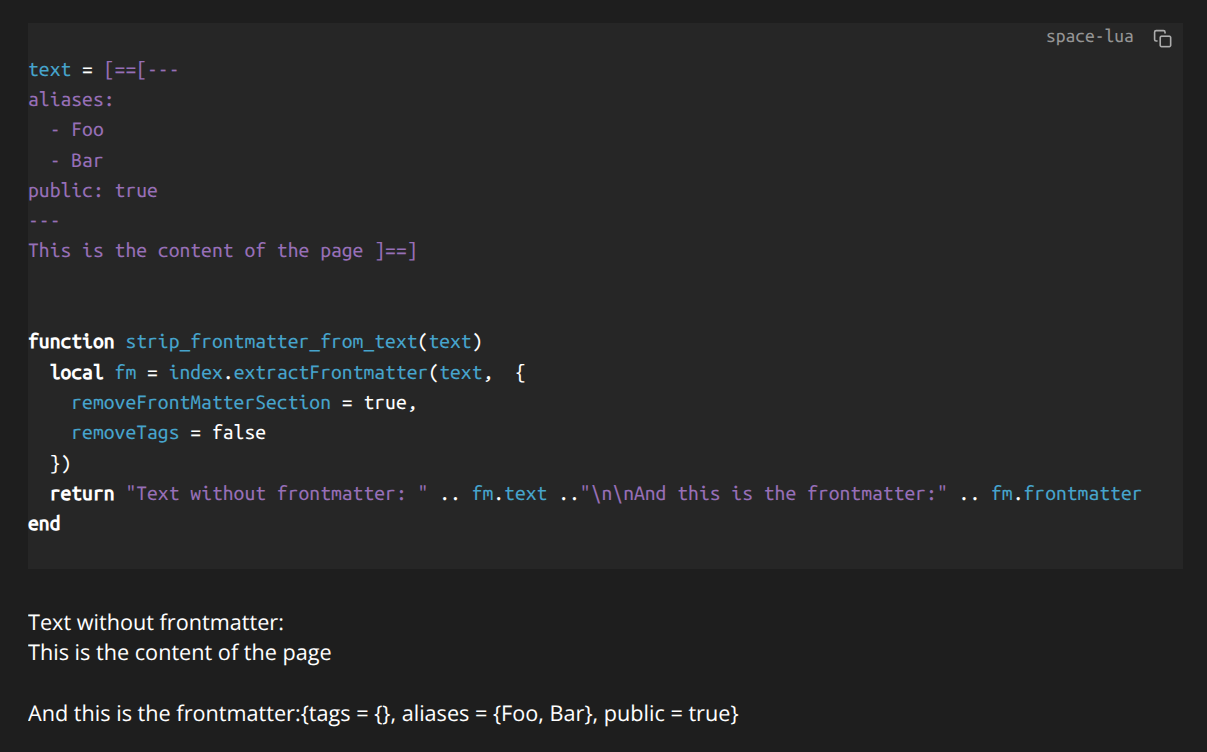Image resolution: width=1207 pixels, height=752 pixels.
Task: Click the strip_frontmatter_from_text function name
Action: coord(270,342)
